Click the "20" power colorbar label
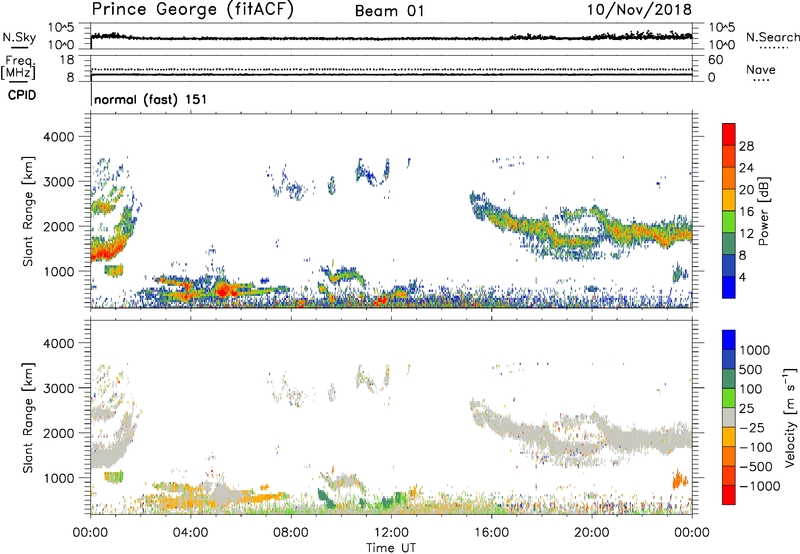The width and height of the screenshot is (800, 554). tap(746, 190)
